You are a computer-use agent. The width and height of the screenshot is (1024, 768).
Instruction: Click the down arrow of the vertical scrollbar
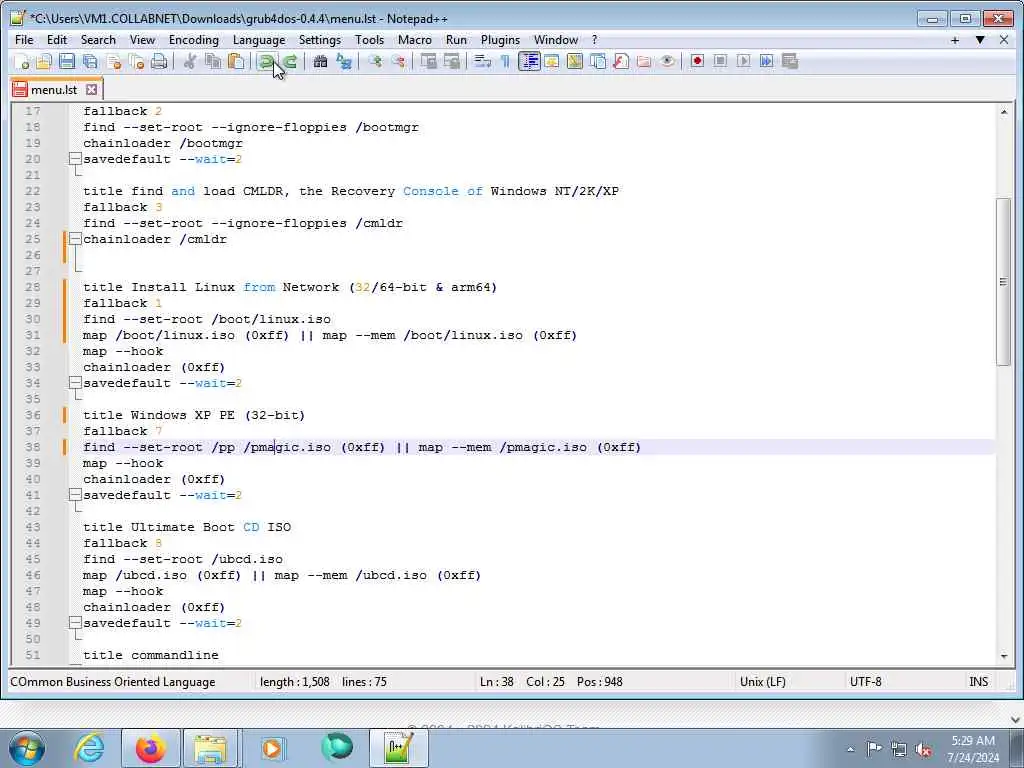(x=1004, y=656)
